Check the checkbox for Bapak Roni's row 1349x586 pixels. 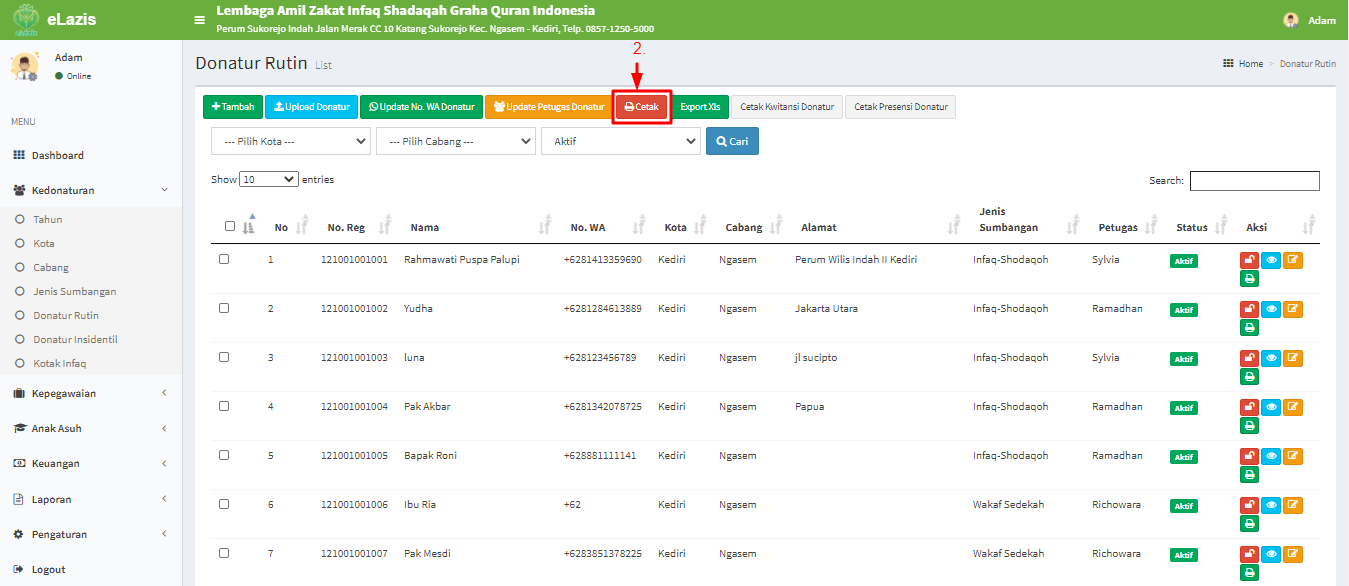(225, 455)
